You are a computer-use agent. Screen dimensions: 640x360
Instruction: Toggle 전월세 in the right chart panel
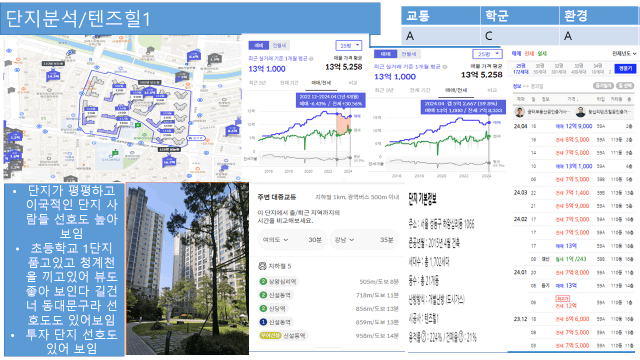409,54
